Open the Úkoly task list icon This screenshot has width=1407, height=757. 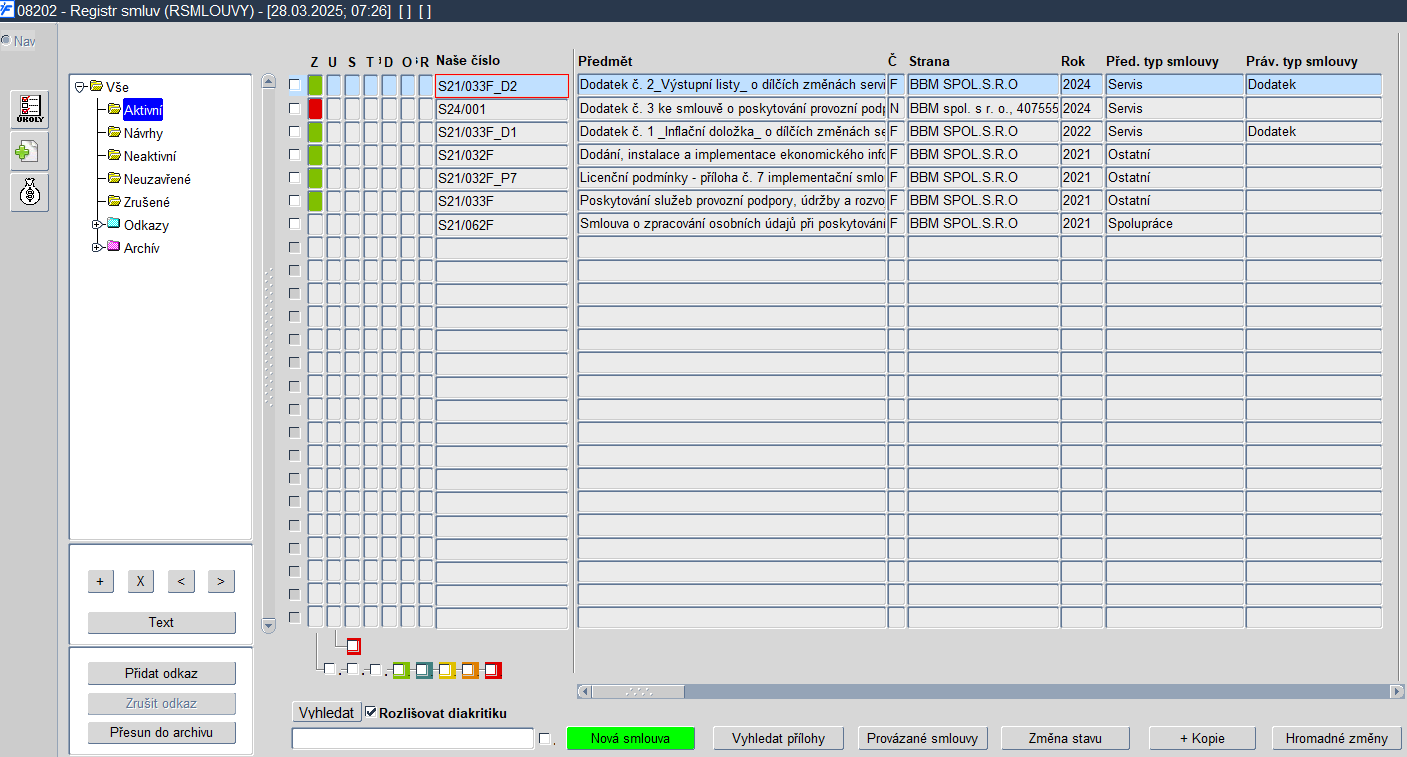30,109
